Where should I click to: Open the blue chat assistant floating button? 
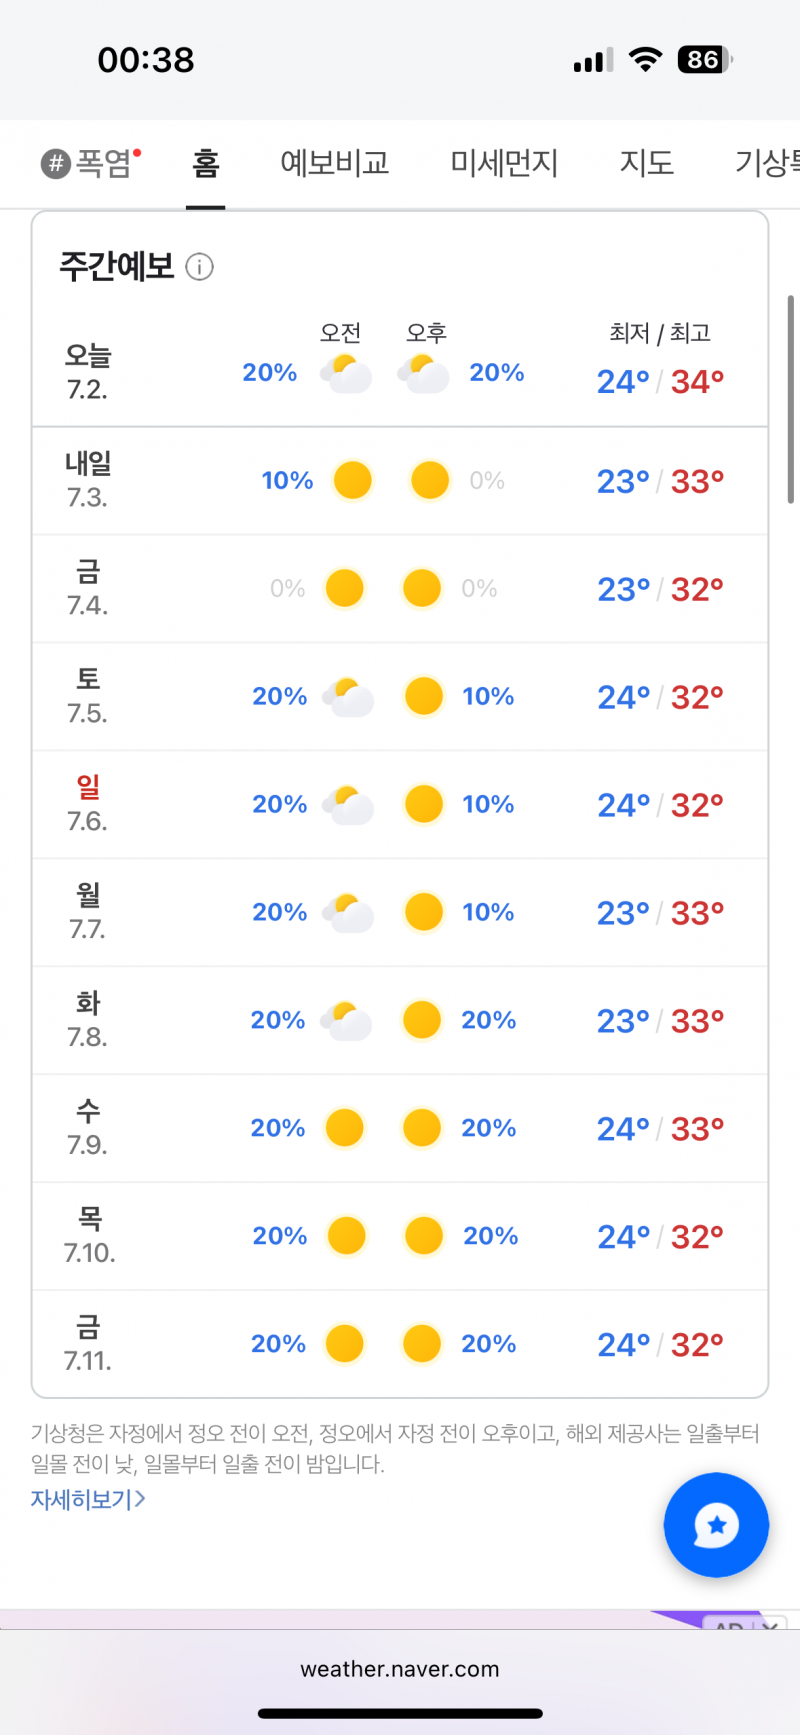click(x=716, y=1525)
